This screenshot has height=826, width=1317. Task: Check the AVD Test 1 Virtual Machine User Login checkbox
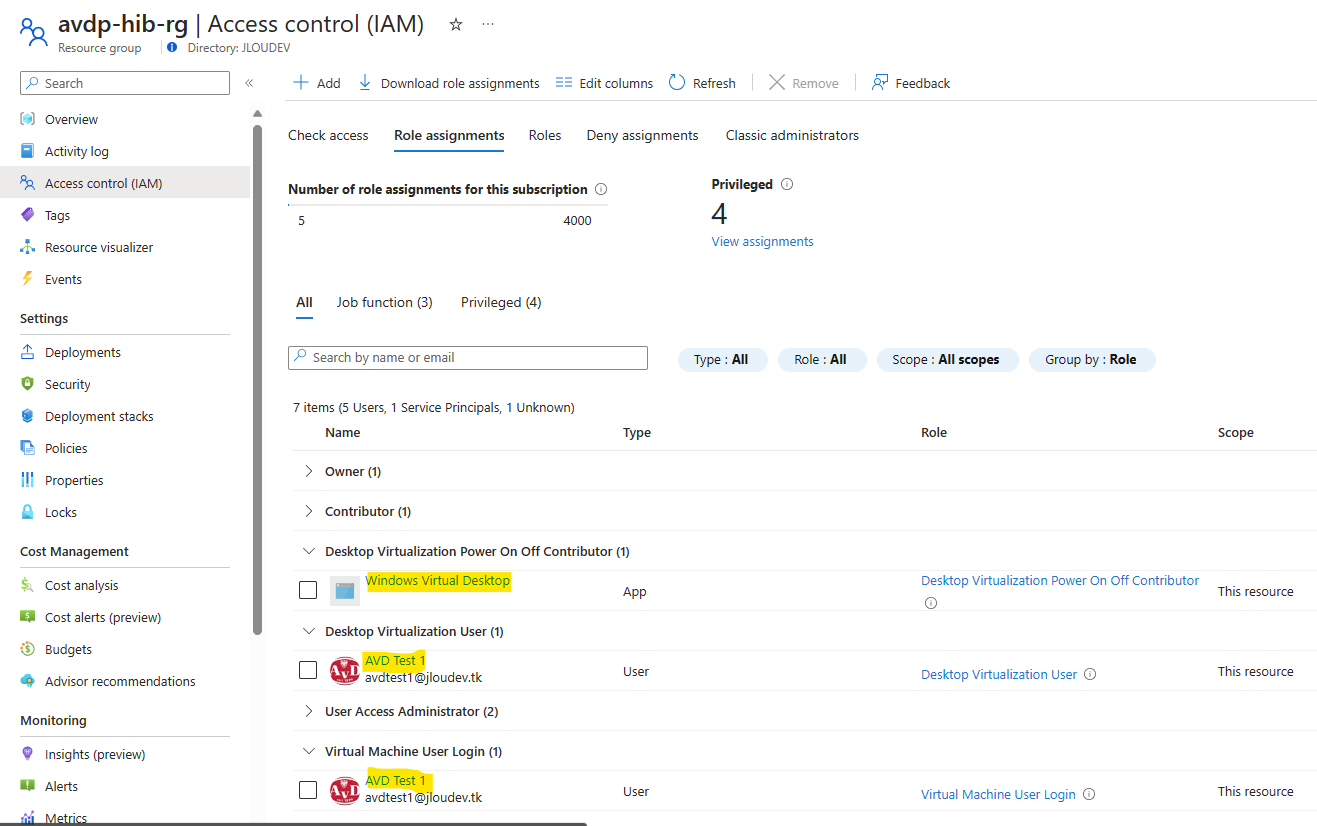pos(308,790)
